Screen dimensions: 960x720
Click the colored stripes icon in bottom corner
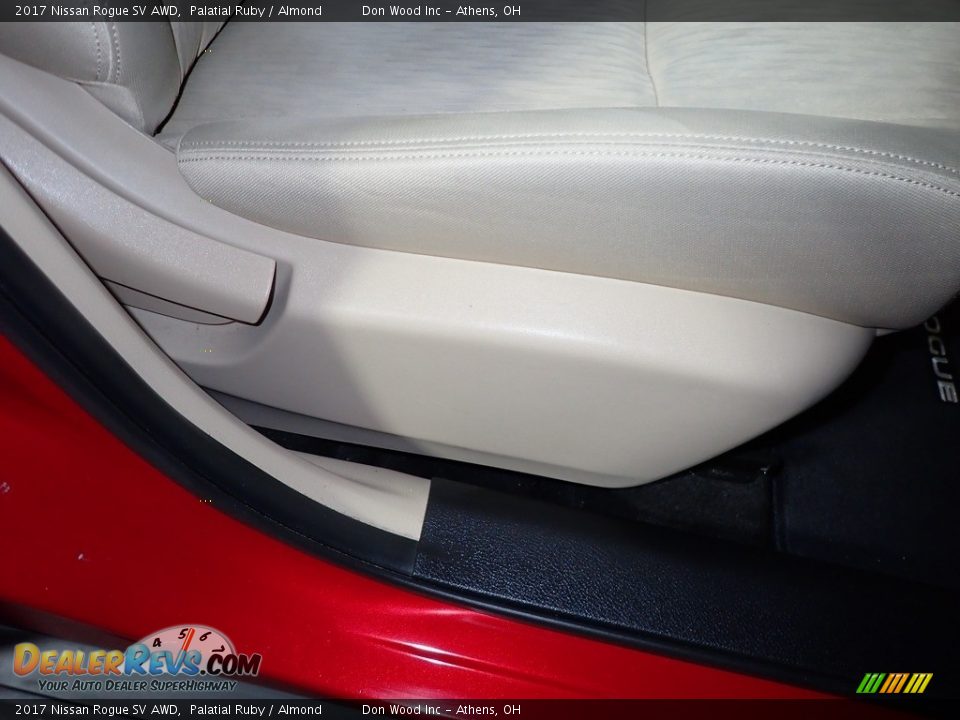coord(894,683)
